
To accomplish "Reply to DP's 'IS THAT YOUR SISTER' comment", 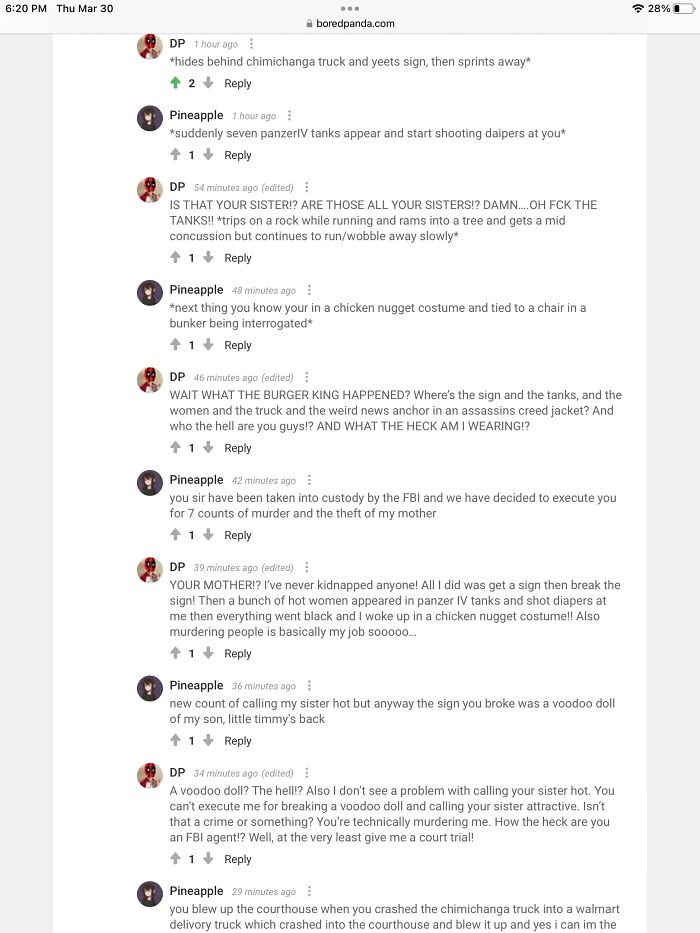I will point(238,258).
